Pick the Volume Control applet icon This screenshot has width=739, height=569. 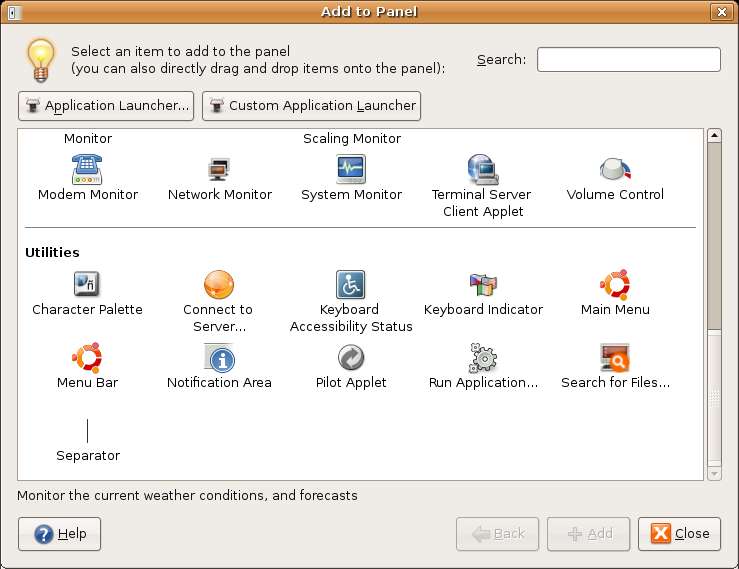(614, 168)
